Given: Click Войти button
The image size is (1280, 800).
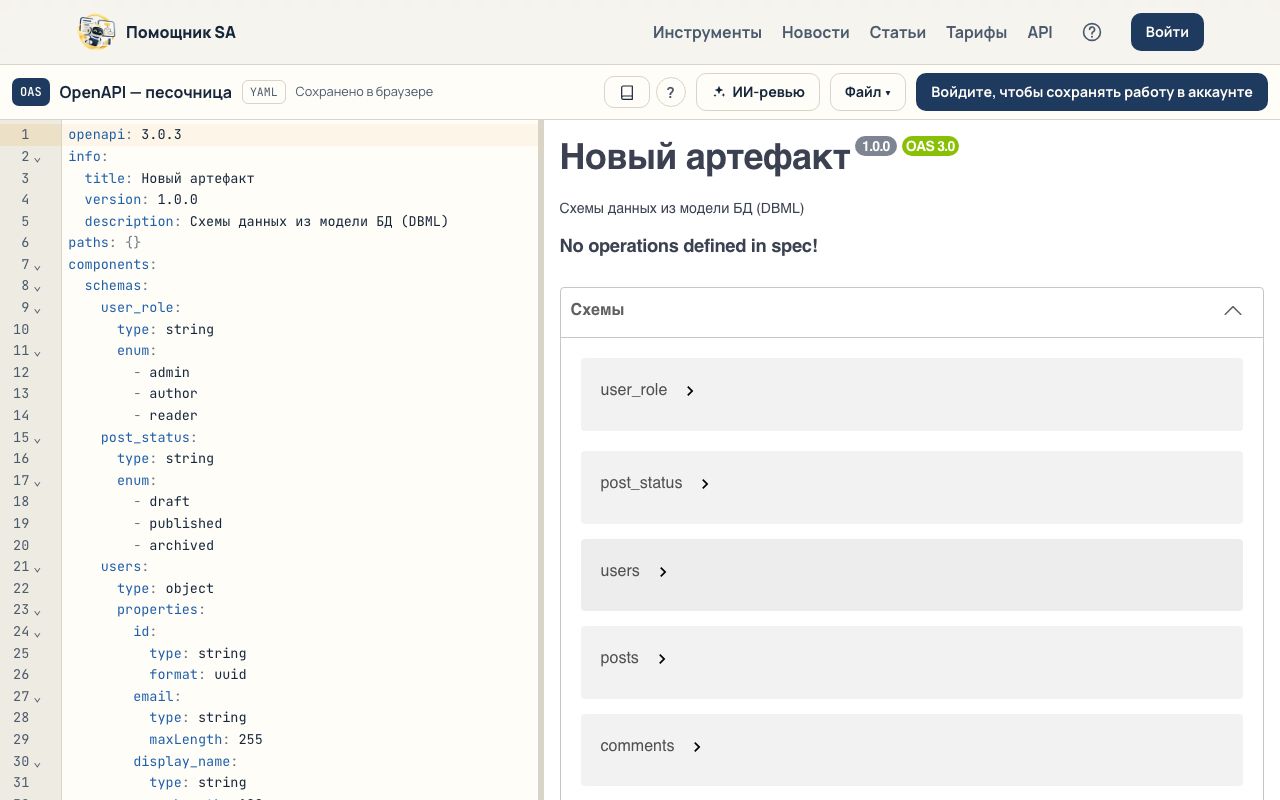Looking at the screenshot, I should click(x=1167, y=32).
